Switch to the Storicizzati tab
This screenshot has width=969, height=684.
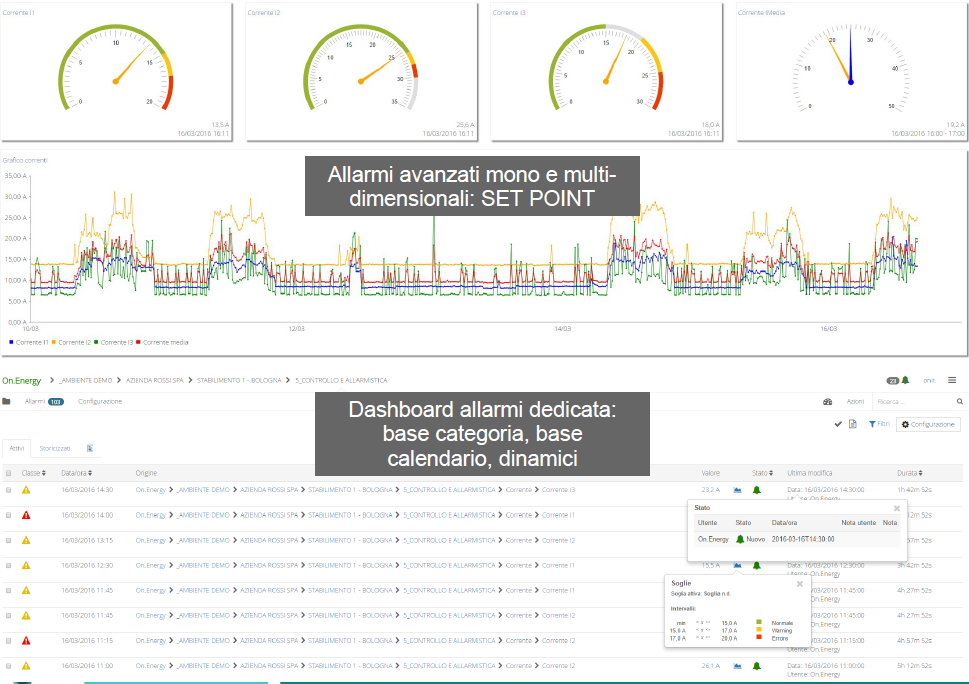pyautogui.click(x=55, y=449)
